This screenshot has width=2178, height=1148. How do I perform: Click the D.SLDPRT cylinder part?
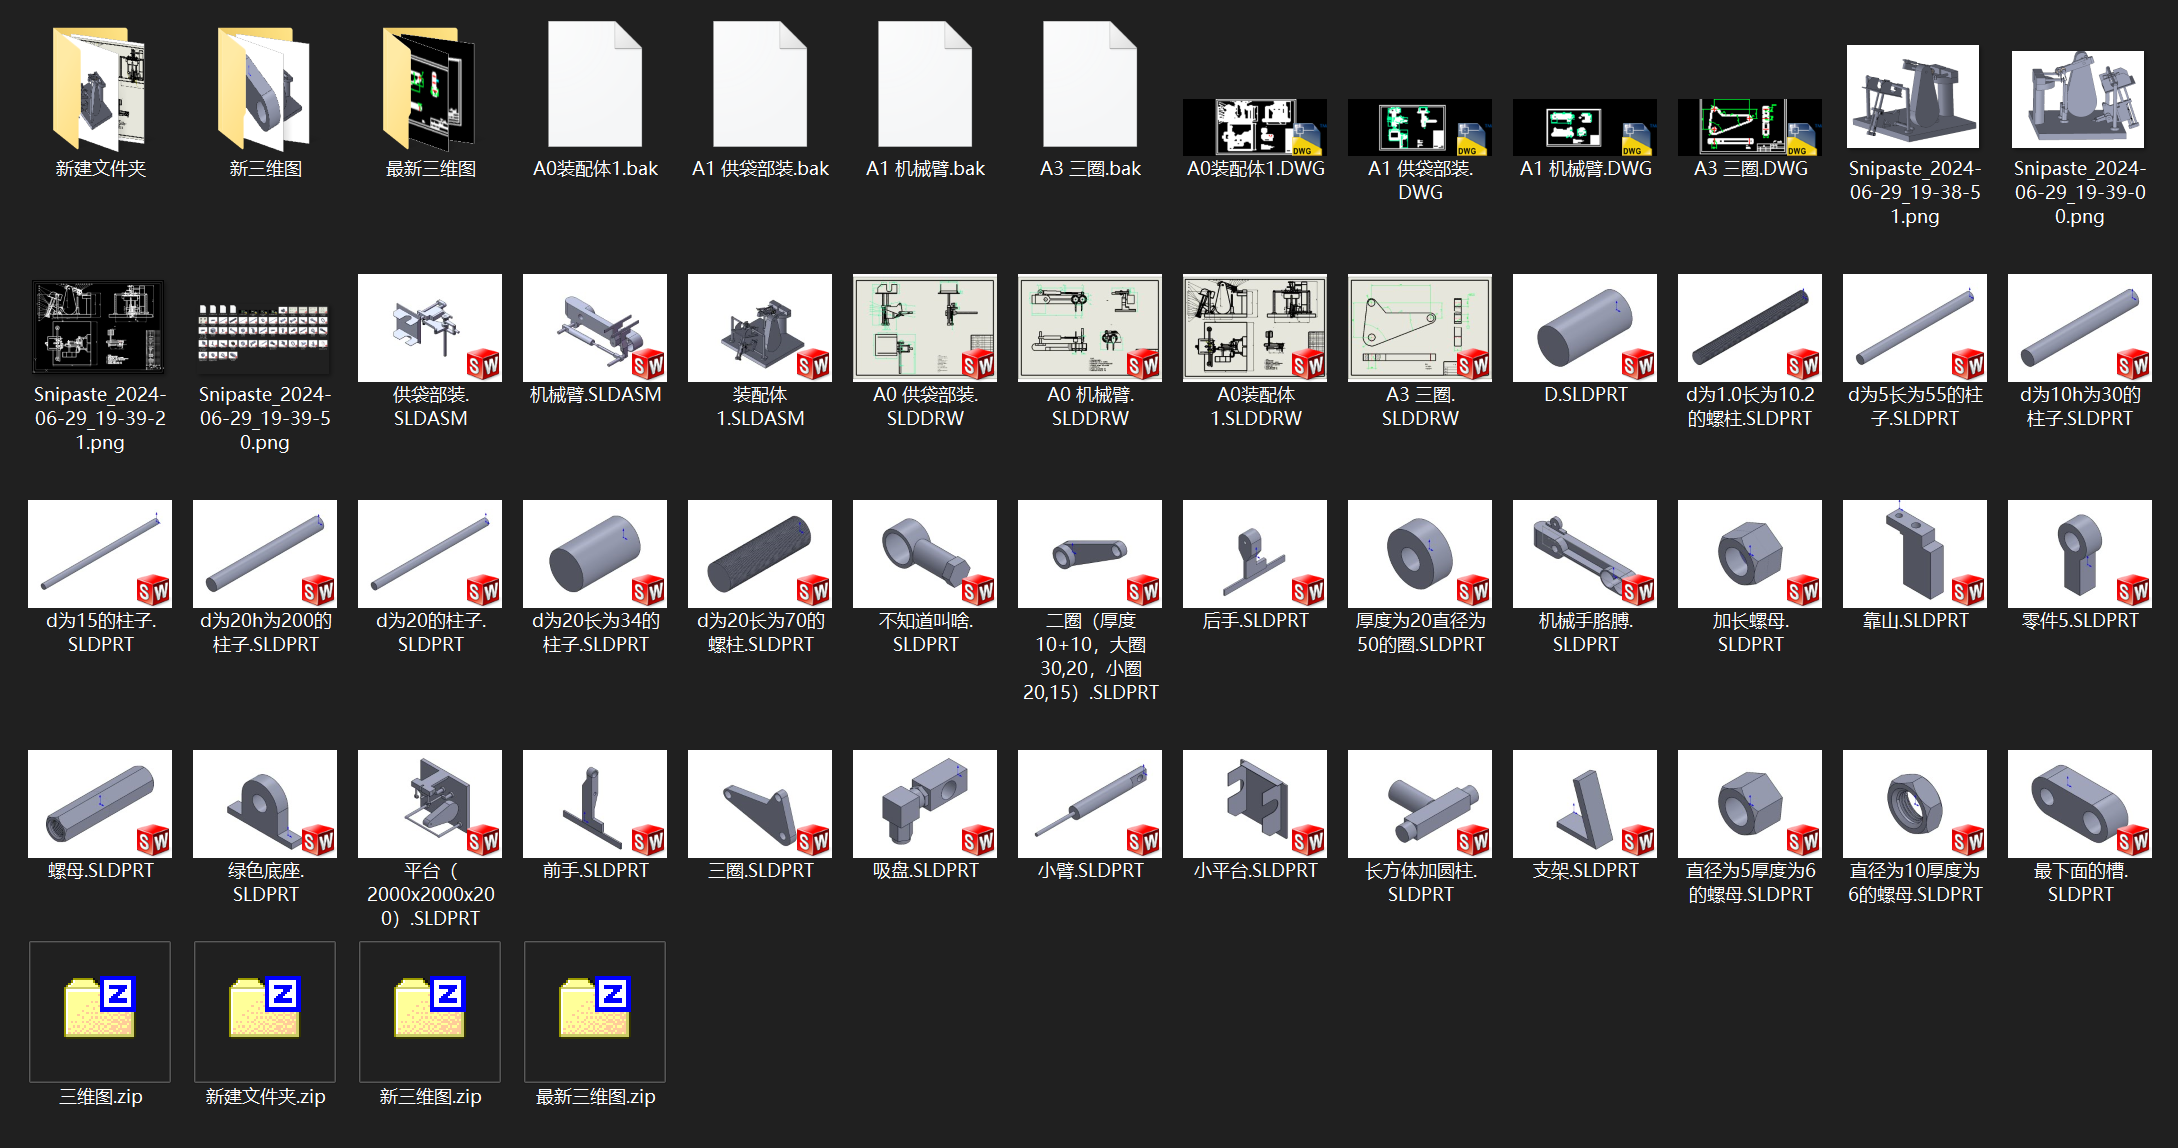coord(1585,328)
